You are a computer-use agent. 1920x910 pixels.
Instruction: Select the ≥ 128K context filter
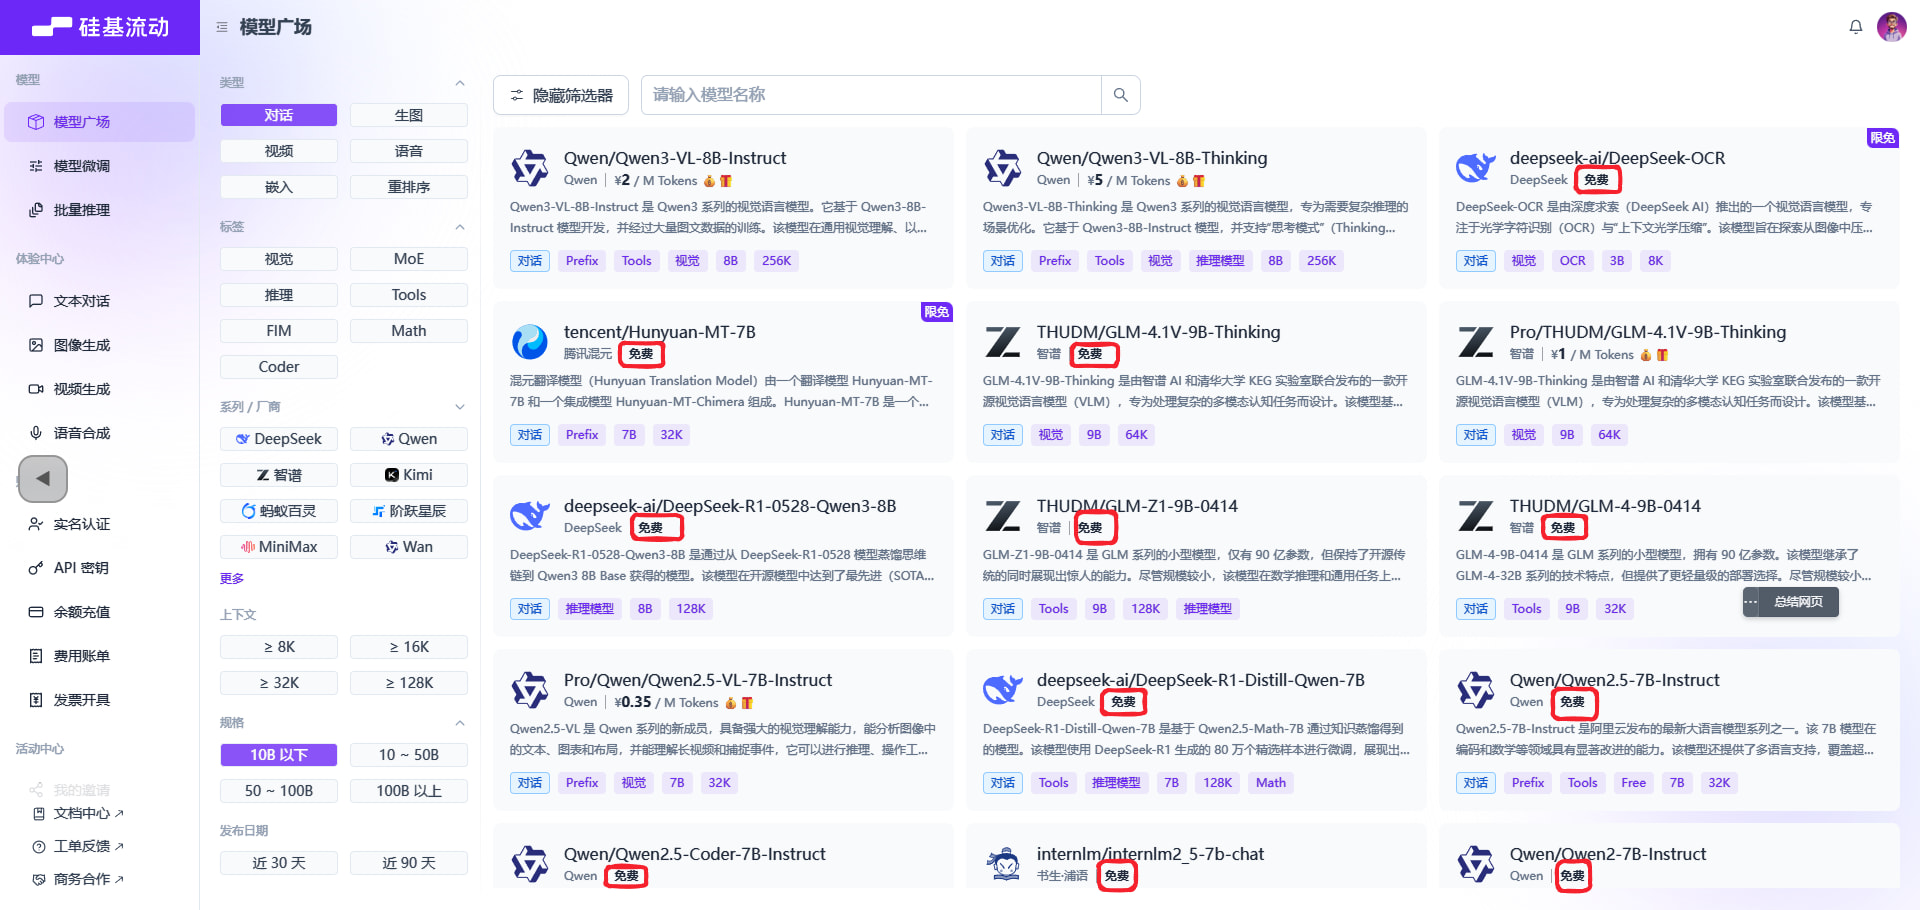click(408, 683)
